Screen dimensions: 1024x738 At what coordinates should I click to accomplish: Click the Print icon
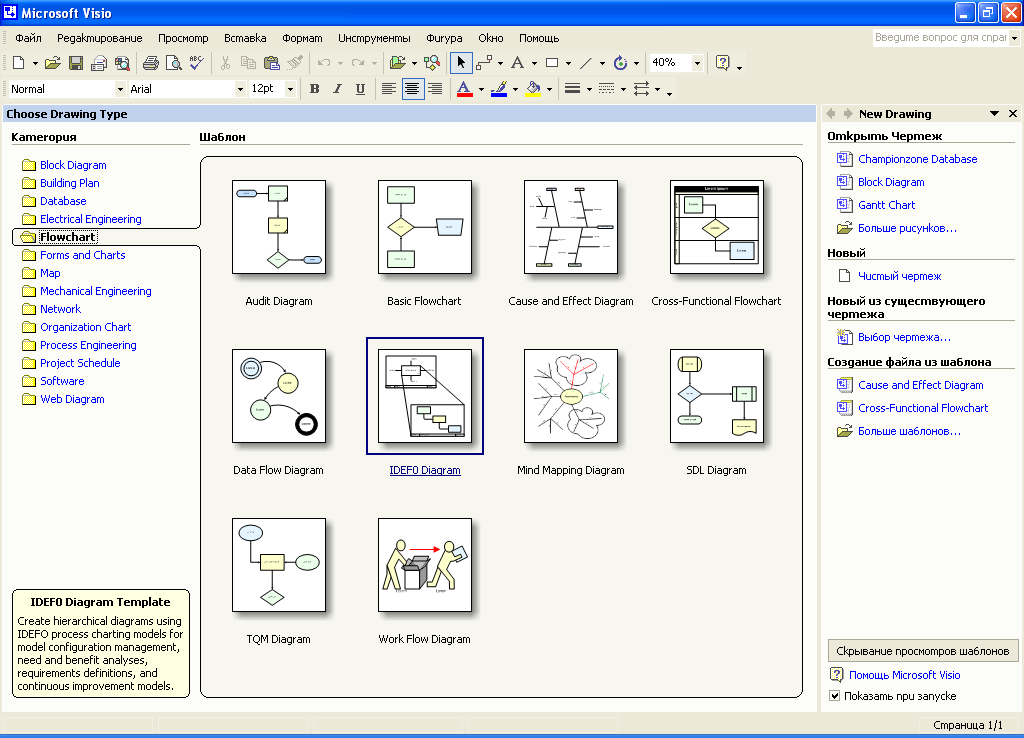(151, 63)
